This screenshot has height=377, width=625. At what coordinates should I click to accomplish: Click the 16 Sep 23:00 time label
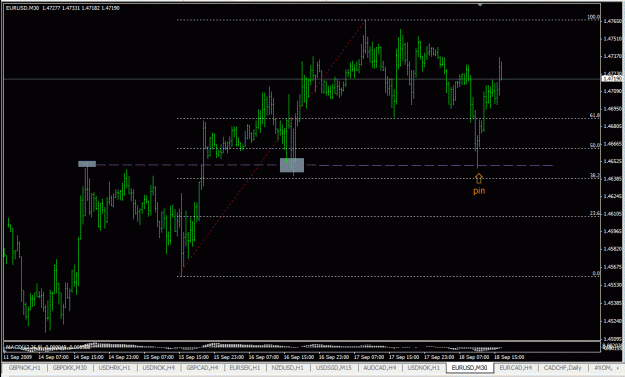click(x=334, y=357)
